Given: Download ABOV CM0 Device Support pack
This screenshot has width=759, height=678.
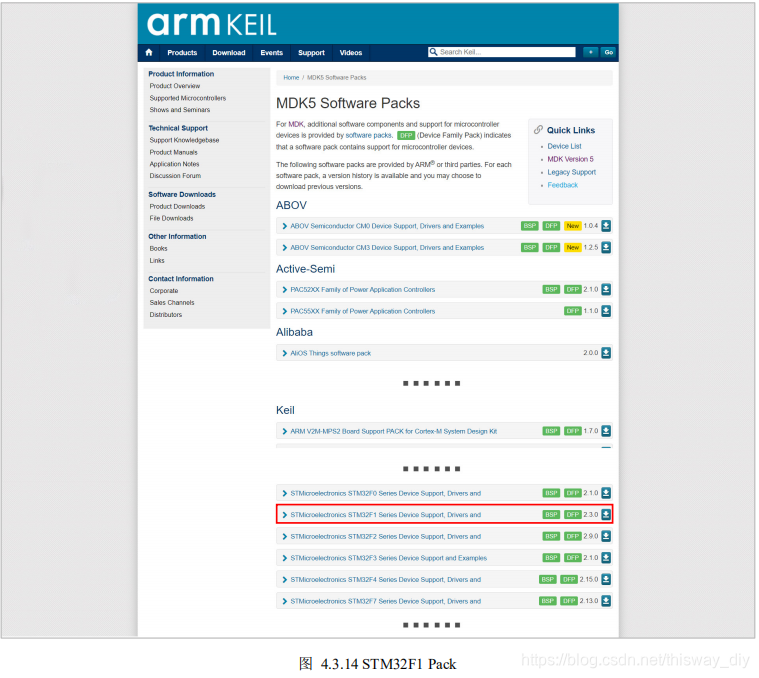Looking at the screenshot, I should click(x=606, y=226).
